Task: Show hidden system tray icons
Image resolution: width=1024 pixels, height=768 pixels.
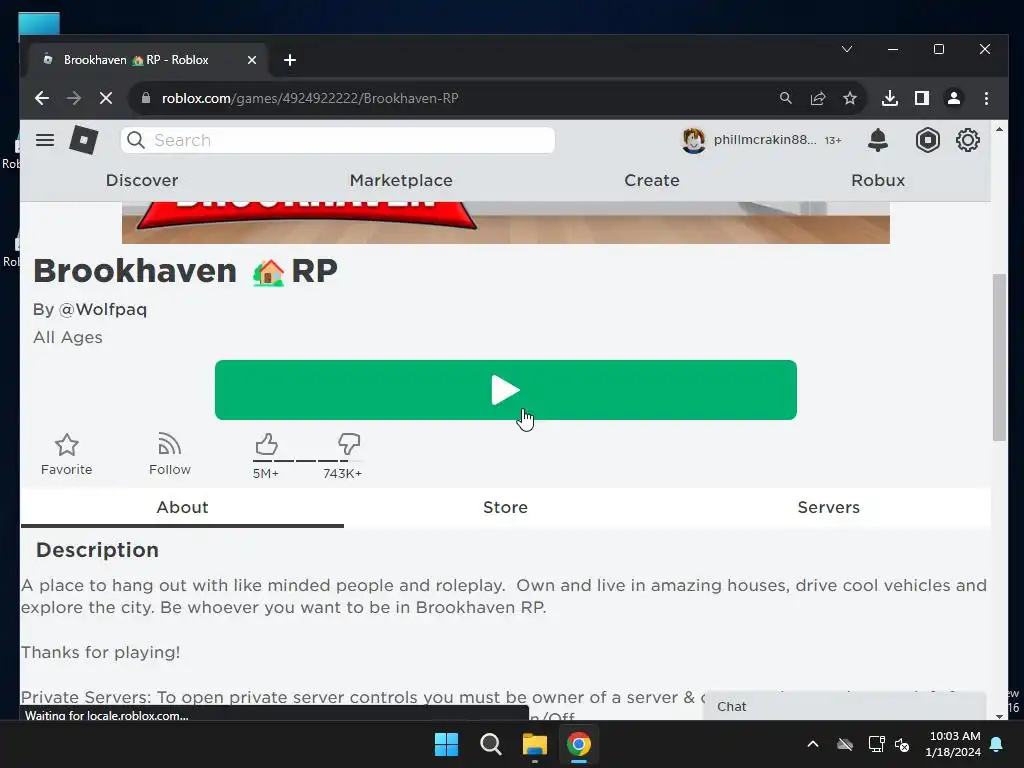Action: point(813,744)
